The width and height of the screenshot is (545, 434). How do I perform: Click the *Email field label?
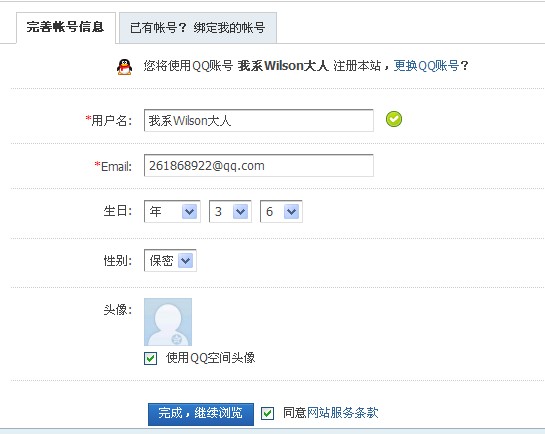click(x=113, y=166)
